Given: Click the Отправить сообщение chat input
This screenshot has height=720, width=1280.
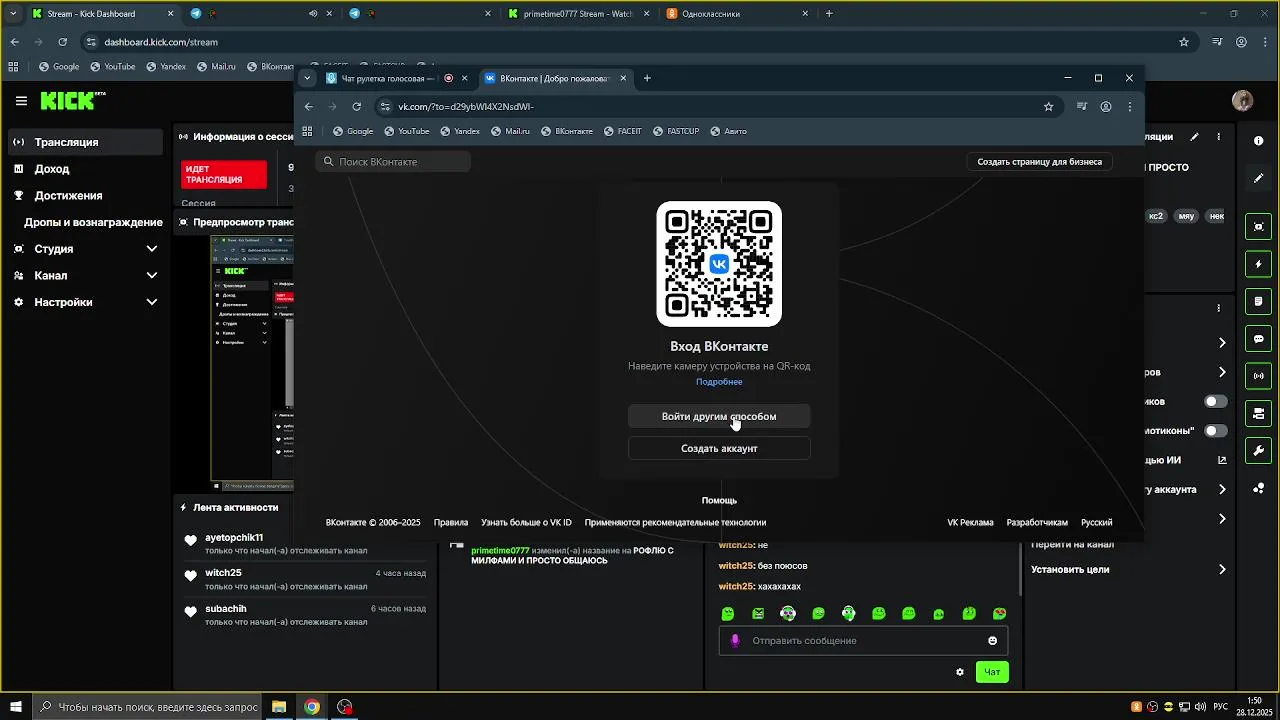Looking at the screenshot, I should tap(863, 641).
